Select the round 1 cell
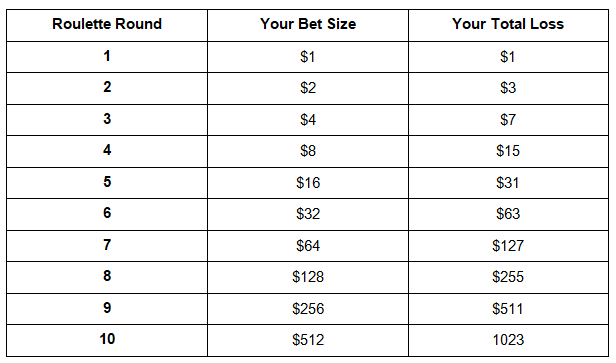Viewport: 616px width, 363px height. pos(107,57)
